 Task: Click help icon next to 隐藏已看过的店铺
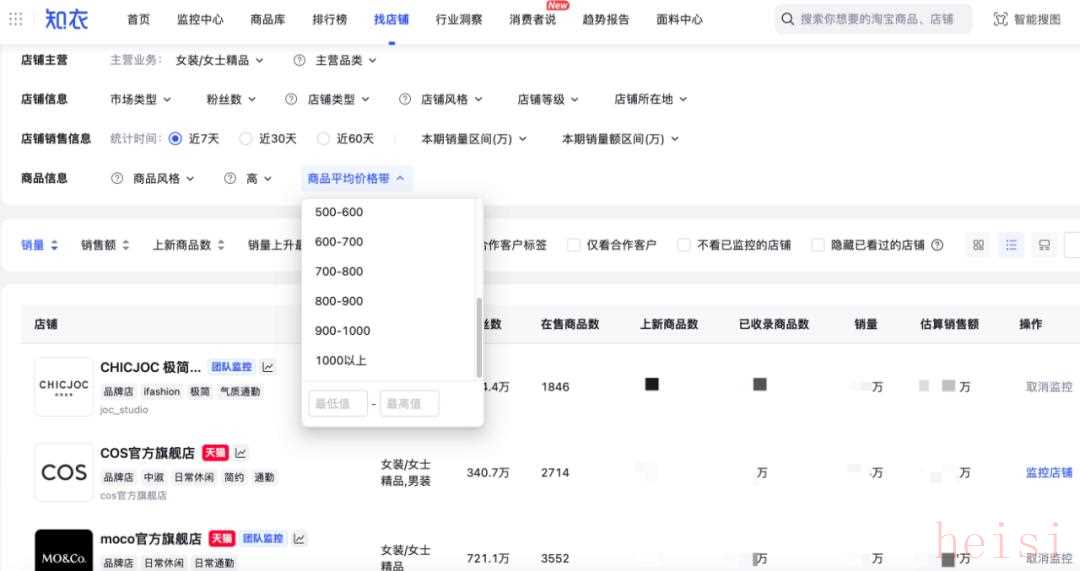937,245
